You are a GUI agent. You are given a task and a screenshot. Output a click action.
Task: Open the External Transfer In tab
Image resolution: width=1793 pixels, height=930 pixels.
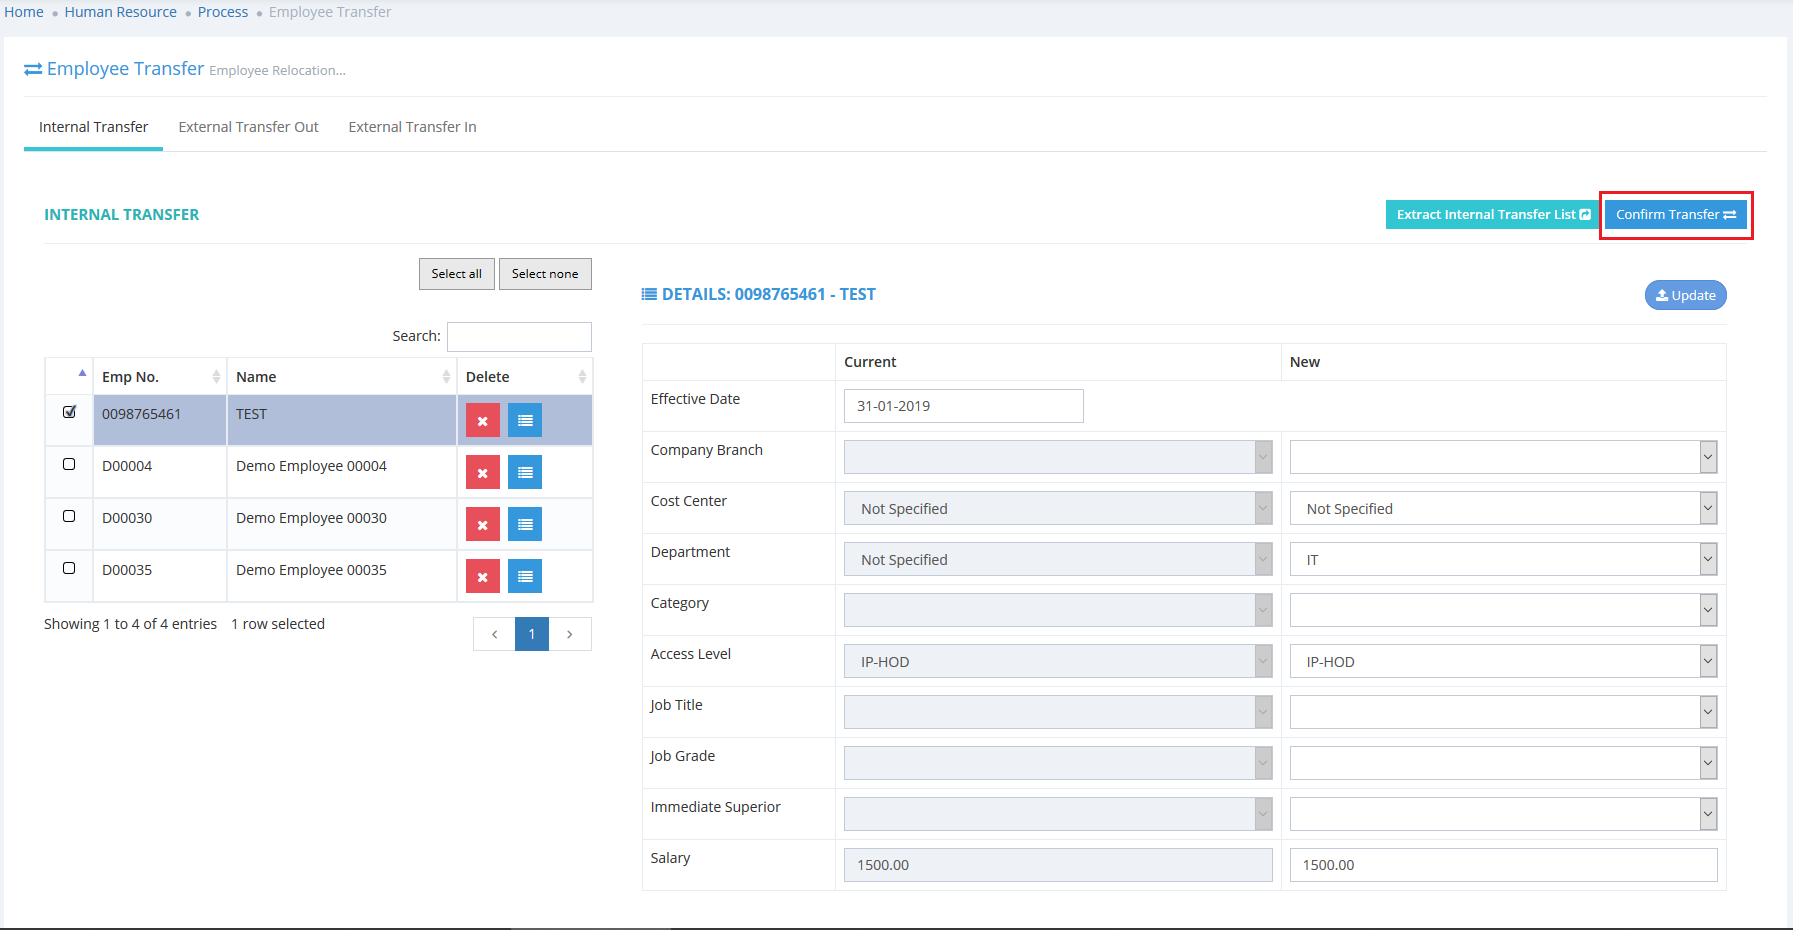click(412, 127)
